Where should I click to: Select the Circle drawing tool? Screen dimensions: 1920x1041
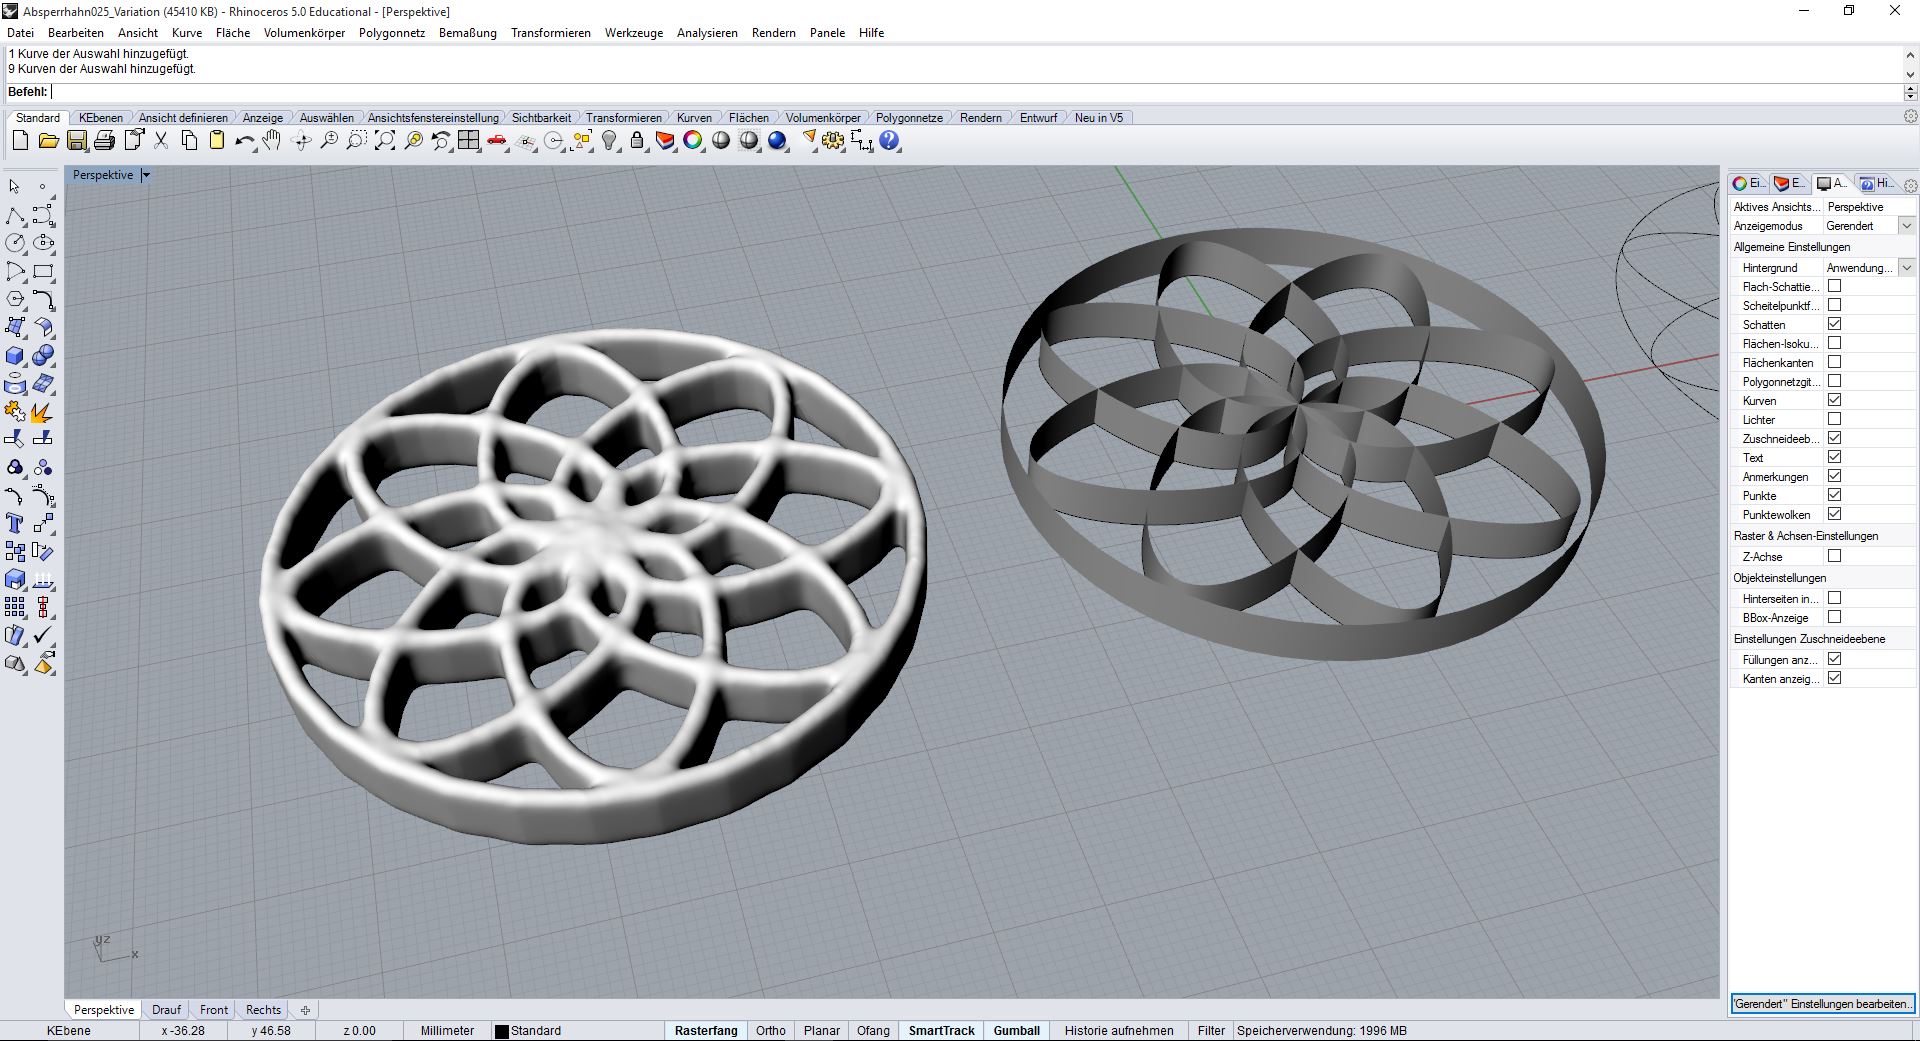click(x=15, y=243)
